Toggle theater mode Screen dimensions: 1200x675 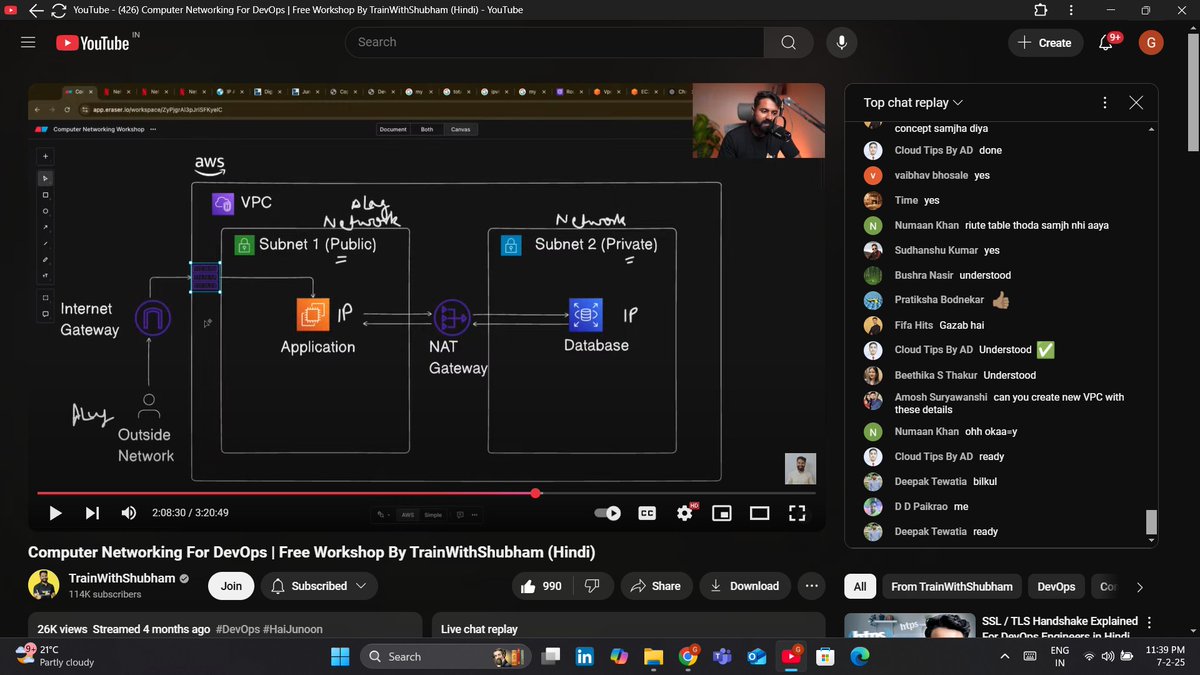click(760, 513)
